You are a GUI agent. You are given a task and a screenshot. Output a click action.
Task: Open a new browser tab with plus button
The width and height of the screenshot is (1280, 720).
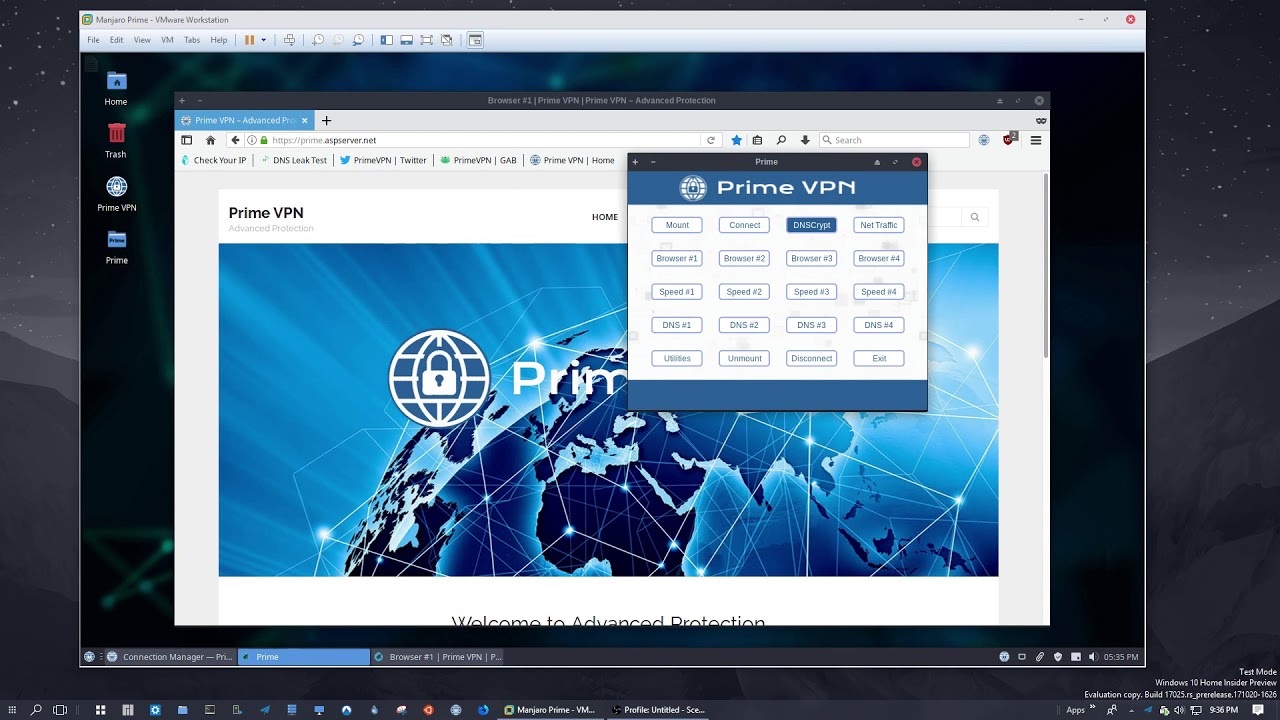(x=326, y=120)
